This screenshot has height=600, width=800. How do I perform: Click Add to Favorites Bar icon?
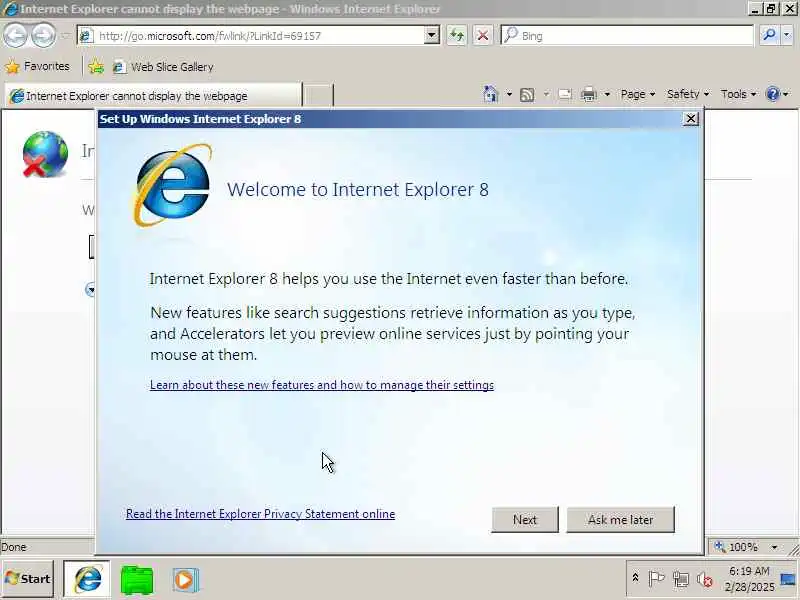pyautogui.click(x=95, y=67)
